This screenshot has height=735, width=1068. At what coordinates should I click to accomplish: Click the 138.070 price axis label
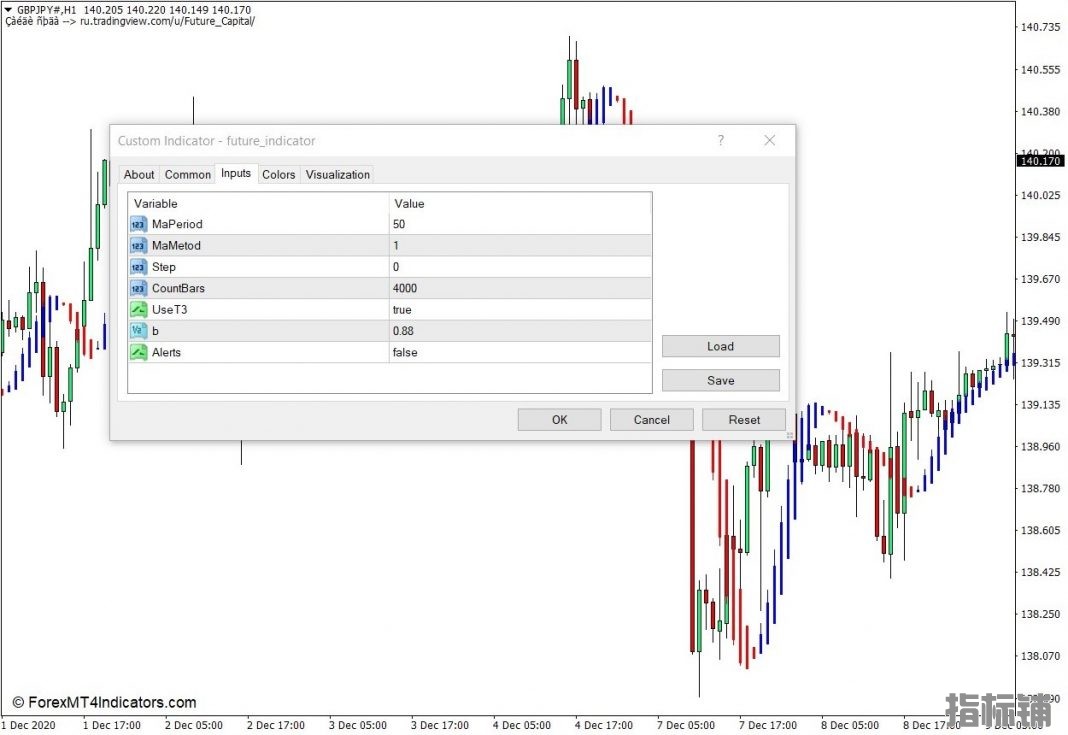(1040, 656)
